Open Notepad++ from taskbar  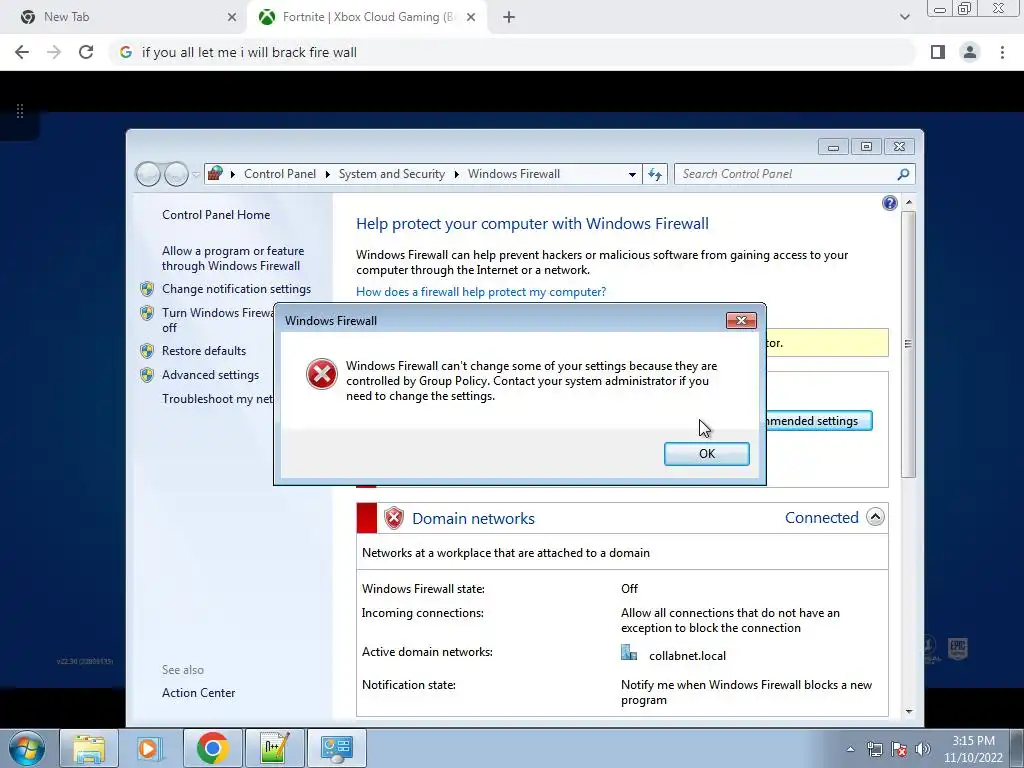click(274, 748)
